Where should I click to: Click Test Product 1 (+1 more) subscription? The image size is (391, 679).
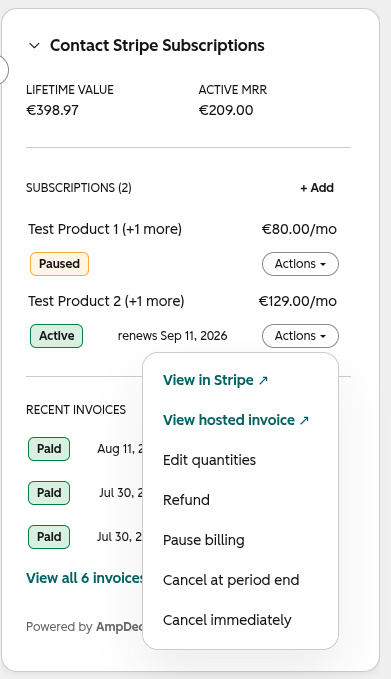105,229
